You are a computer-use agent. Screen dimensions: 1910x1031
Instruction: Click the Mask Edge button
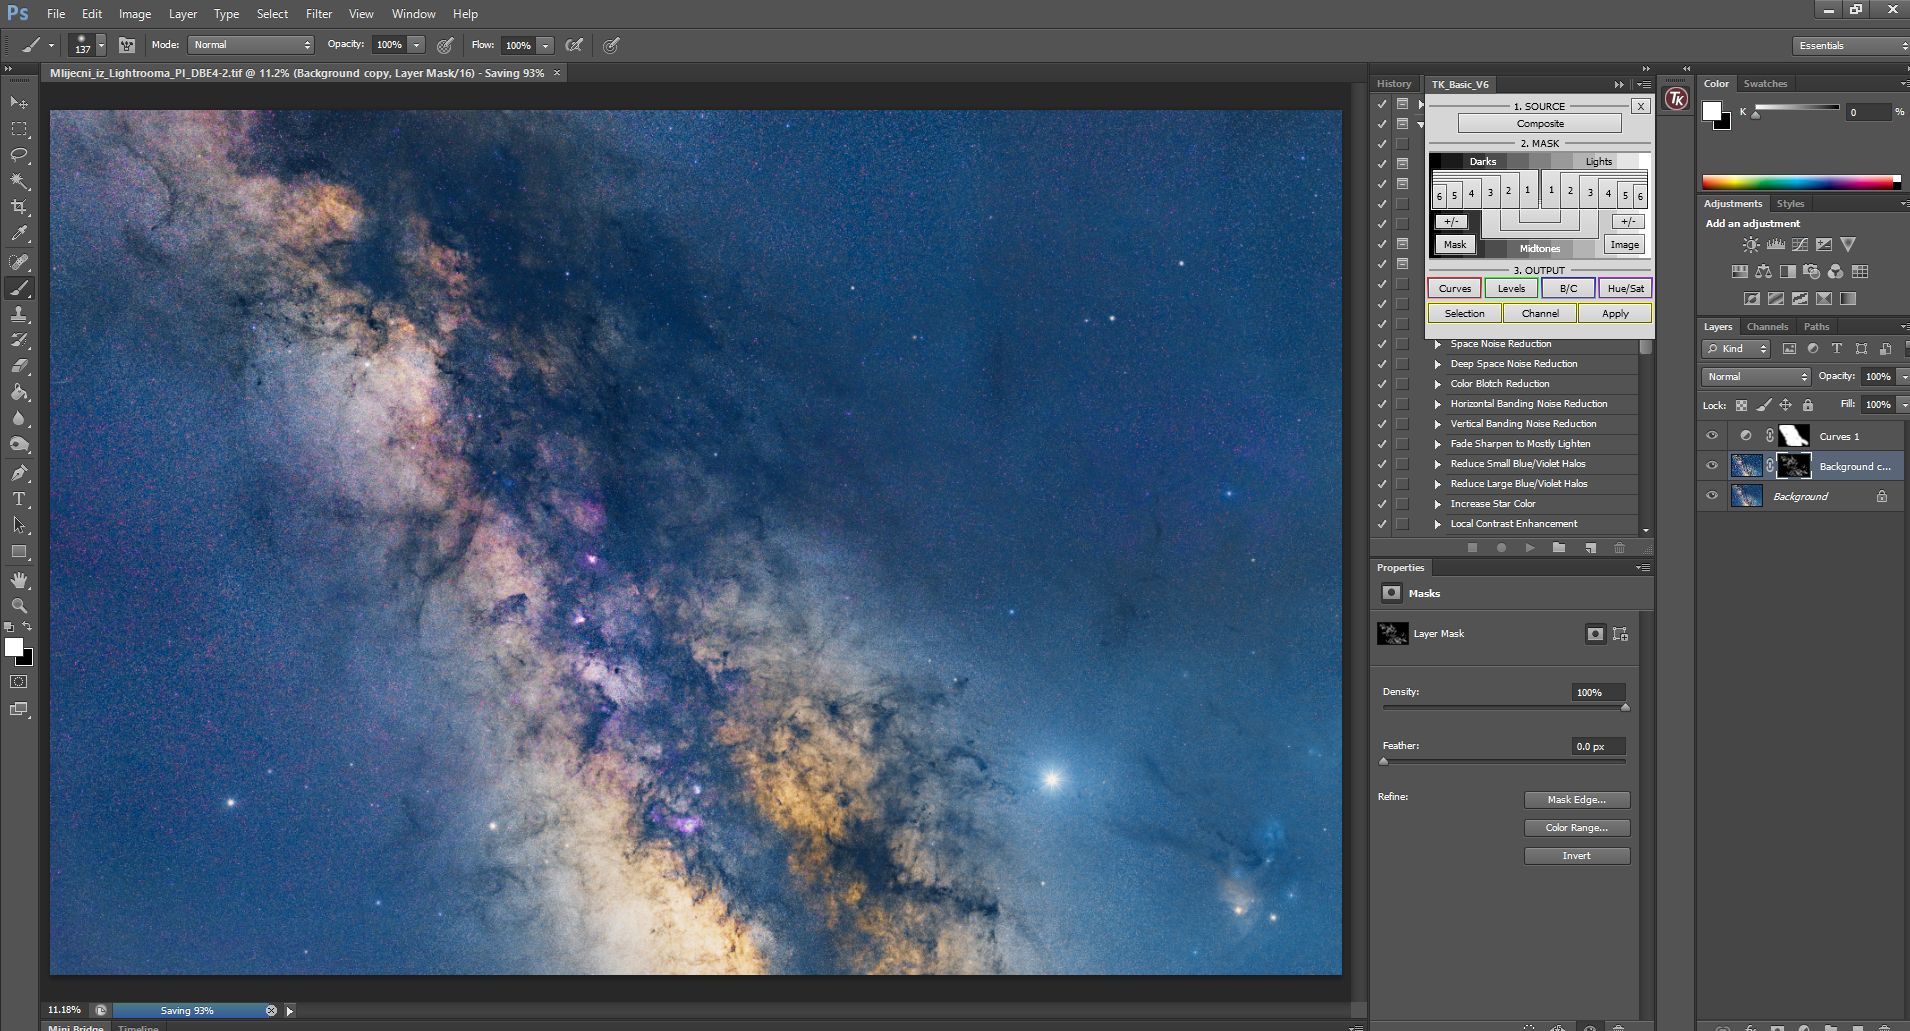(1576, 800)
